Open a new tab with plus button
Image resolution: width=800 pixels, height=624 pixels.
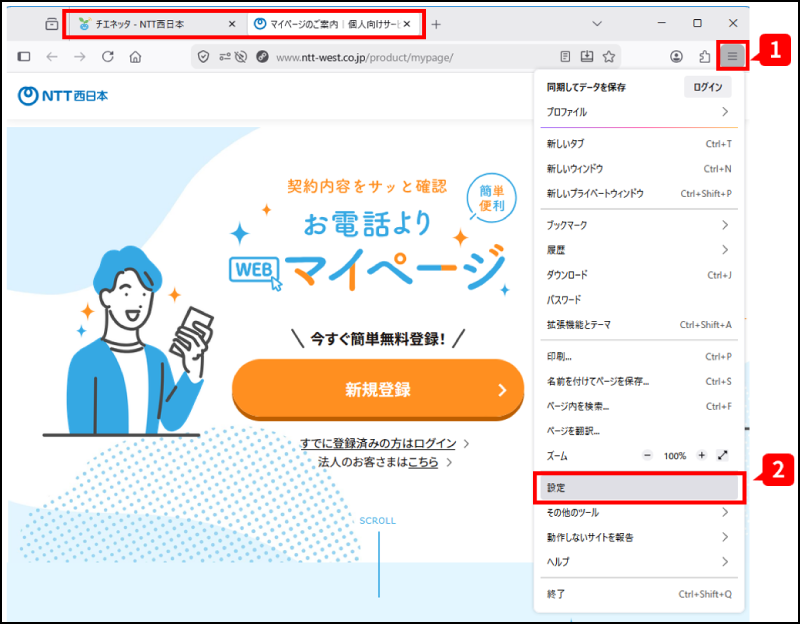click(436, 24)
